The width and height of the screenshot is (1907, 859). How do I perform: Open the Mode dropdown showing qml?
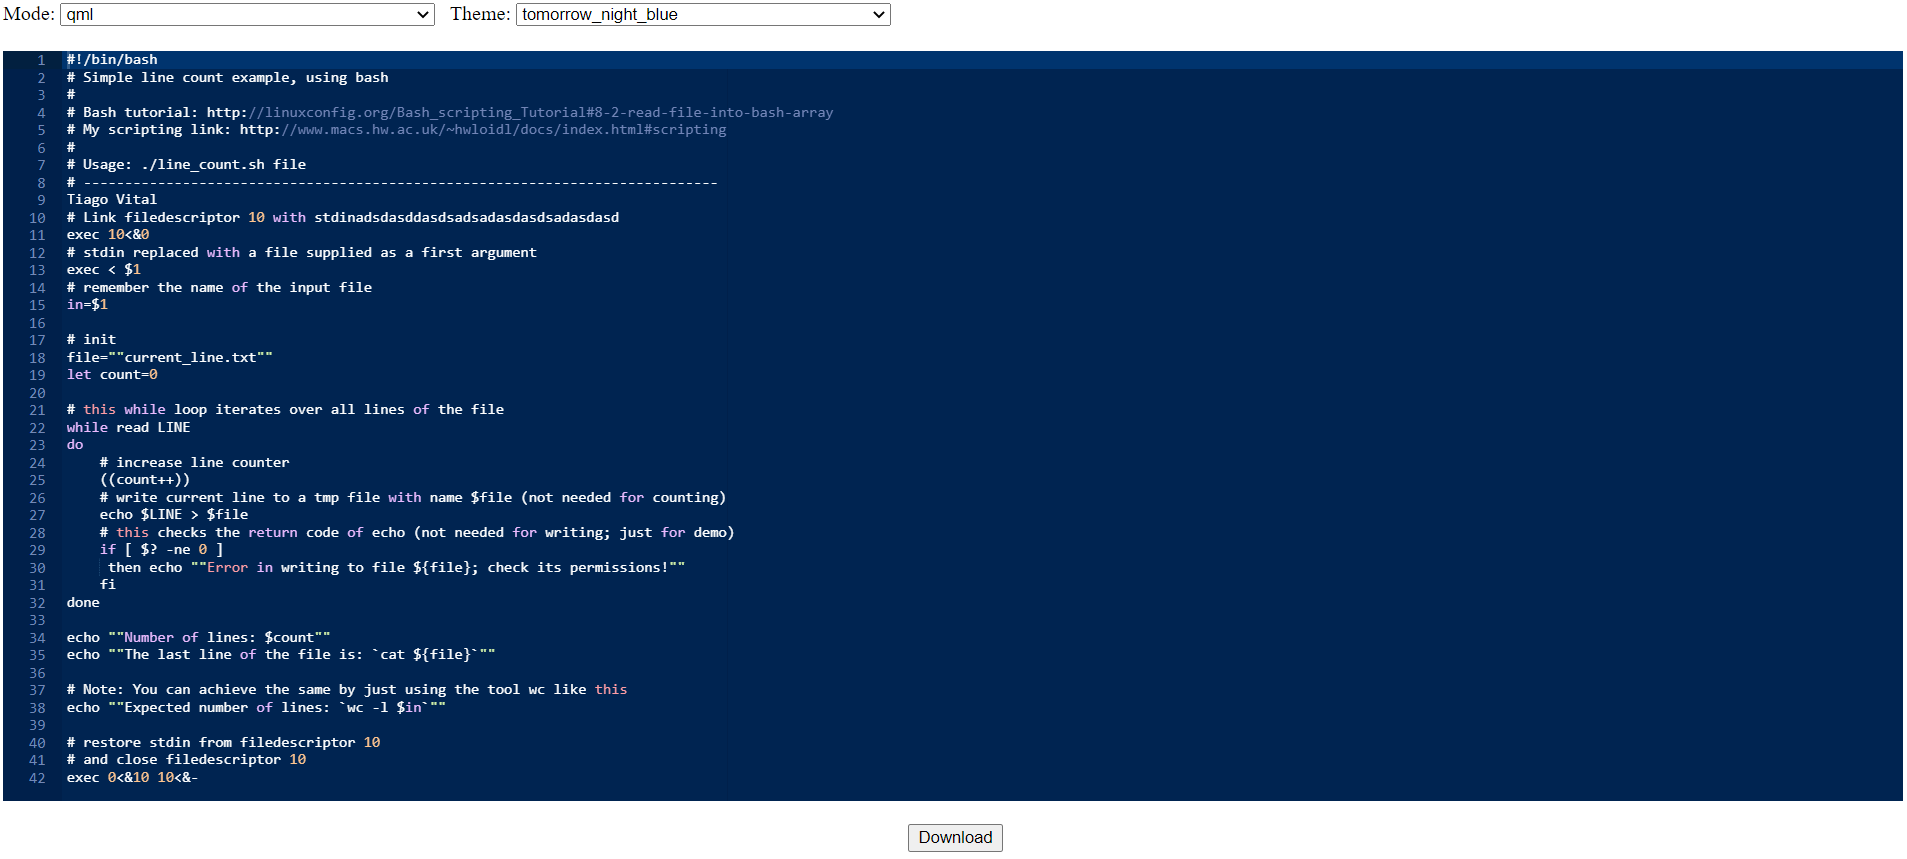coord(247,14)
